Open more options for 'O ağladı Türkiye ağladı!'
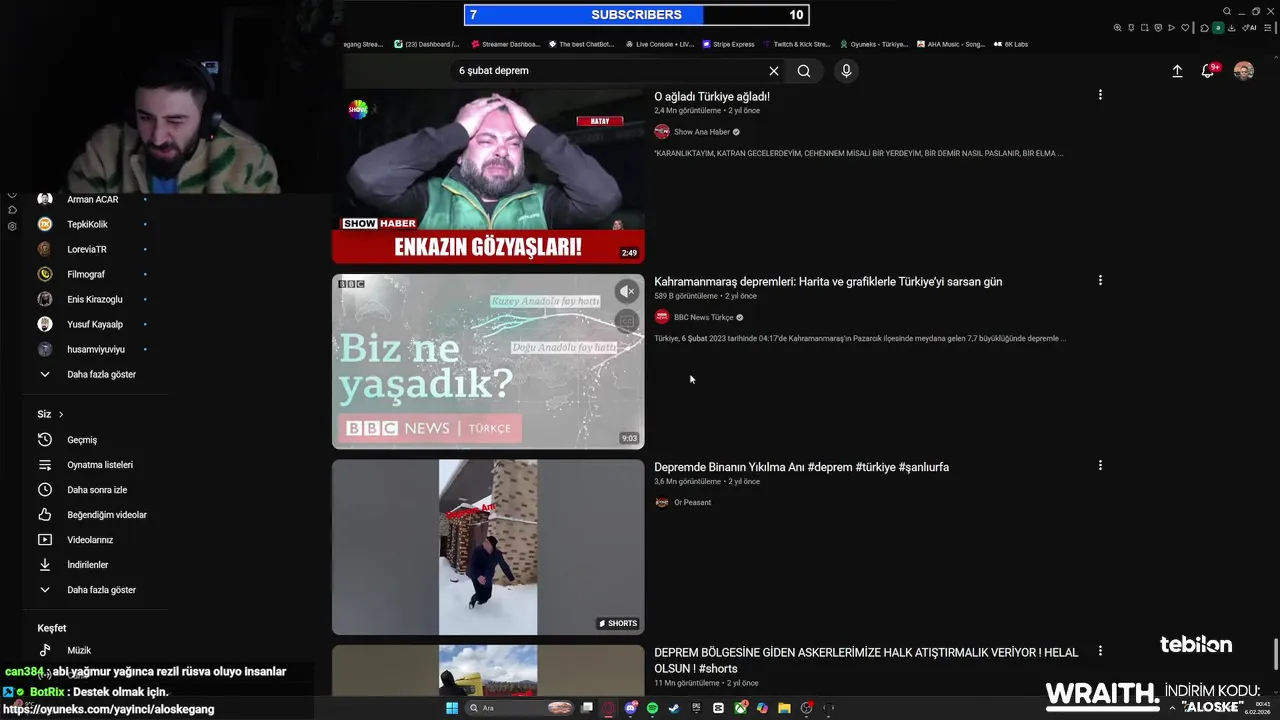Viewport: 1280px width, 720px height. tap(1100, 95)
